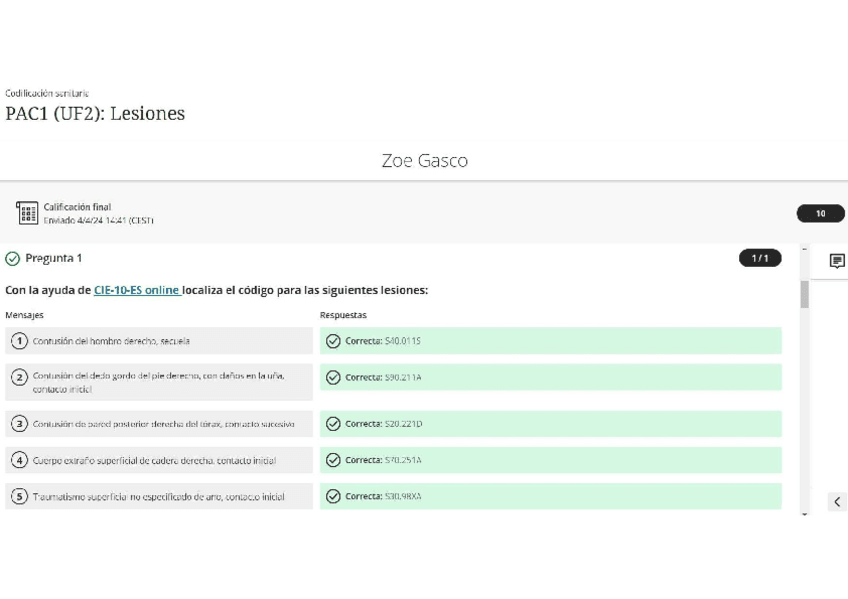
Task: Click the message about Contusión del hombro derecho
Action: click(111, 341)
